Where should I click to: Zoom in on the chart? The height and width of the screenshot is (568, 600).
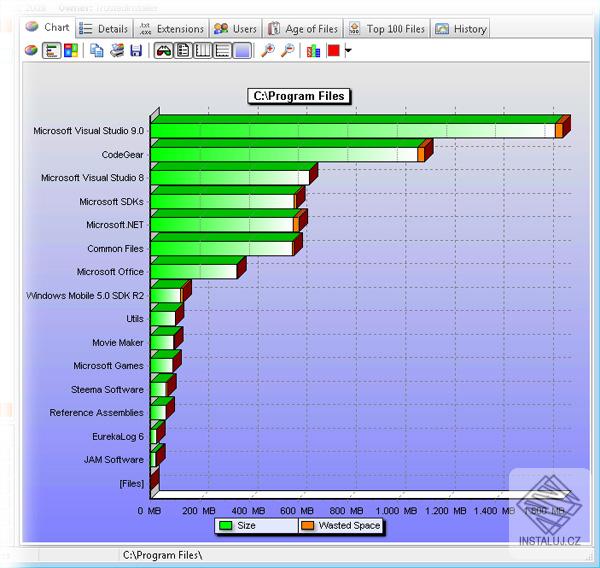tap(268, 50)
